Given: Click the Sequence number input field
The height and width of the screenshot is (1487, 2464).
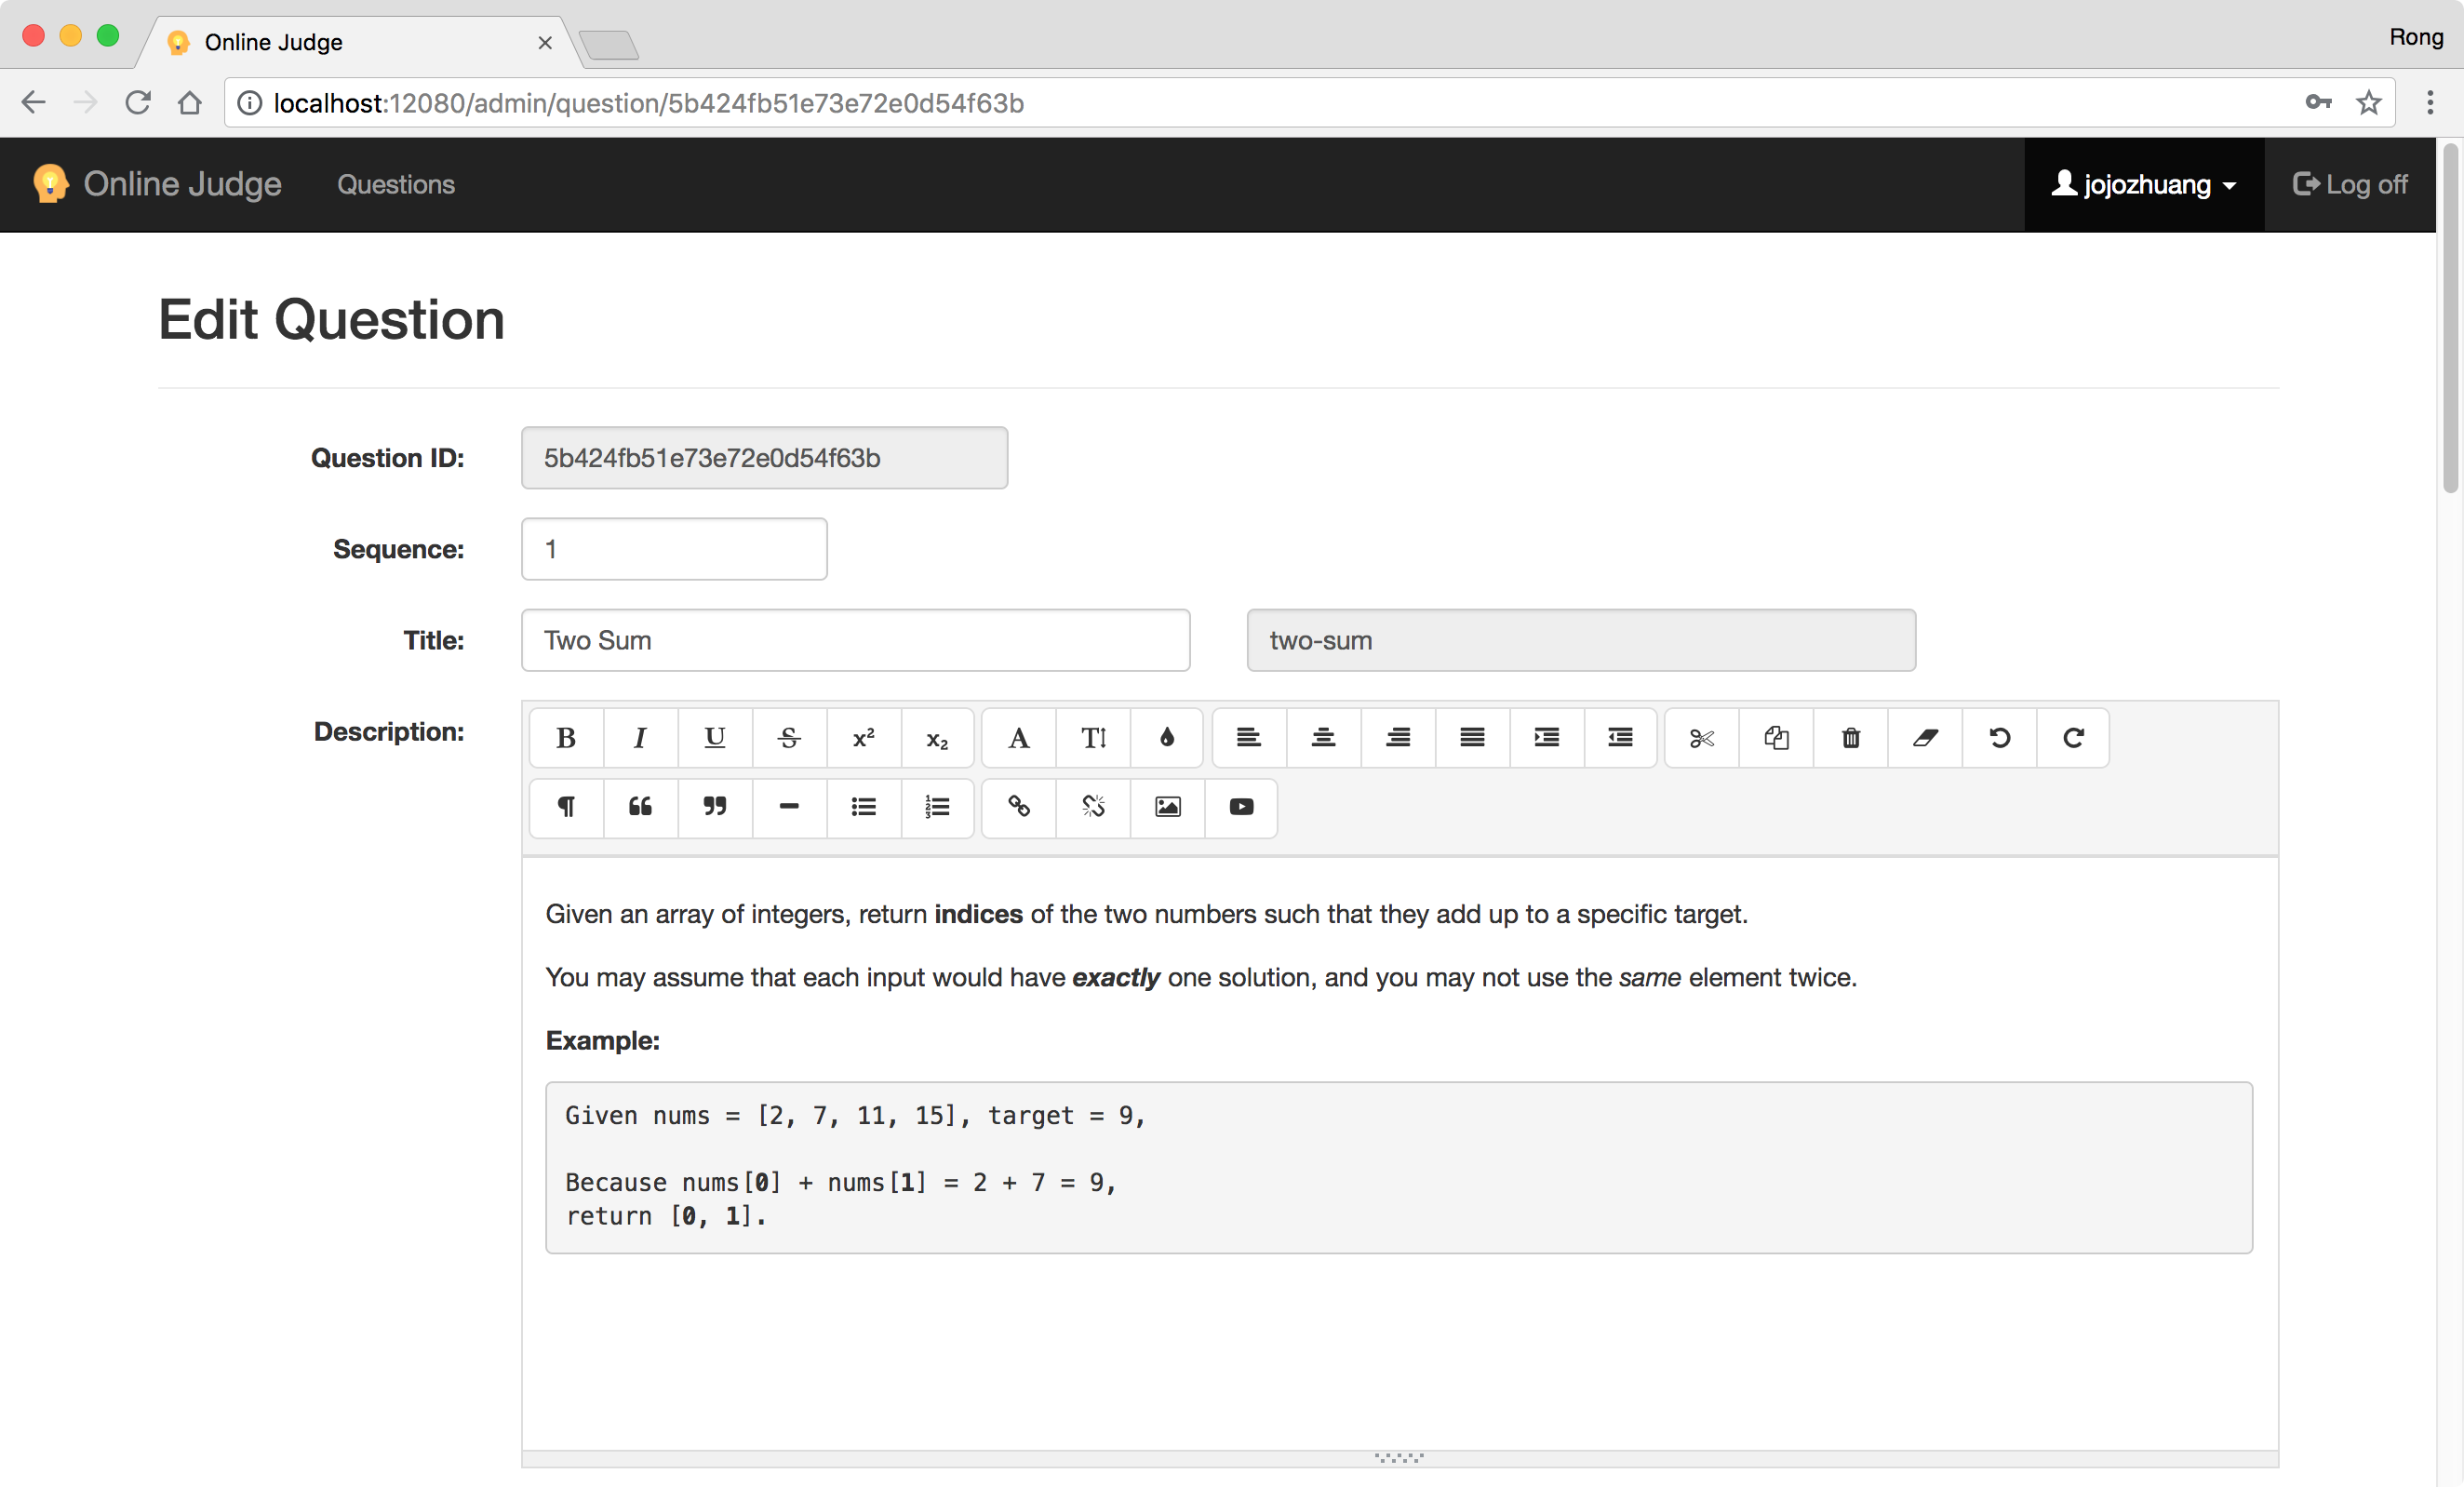Looking at the screenshot, I should pyautogui.click(x=674, y=549).
